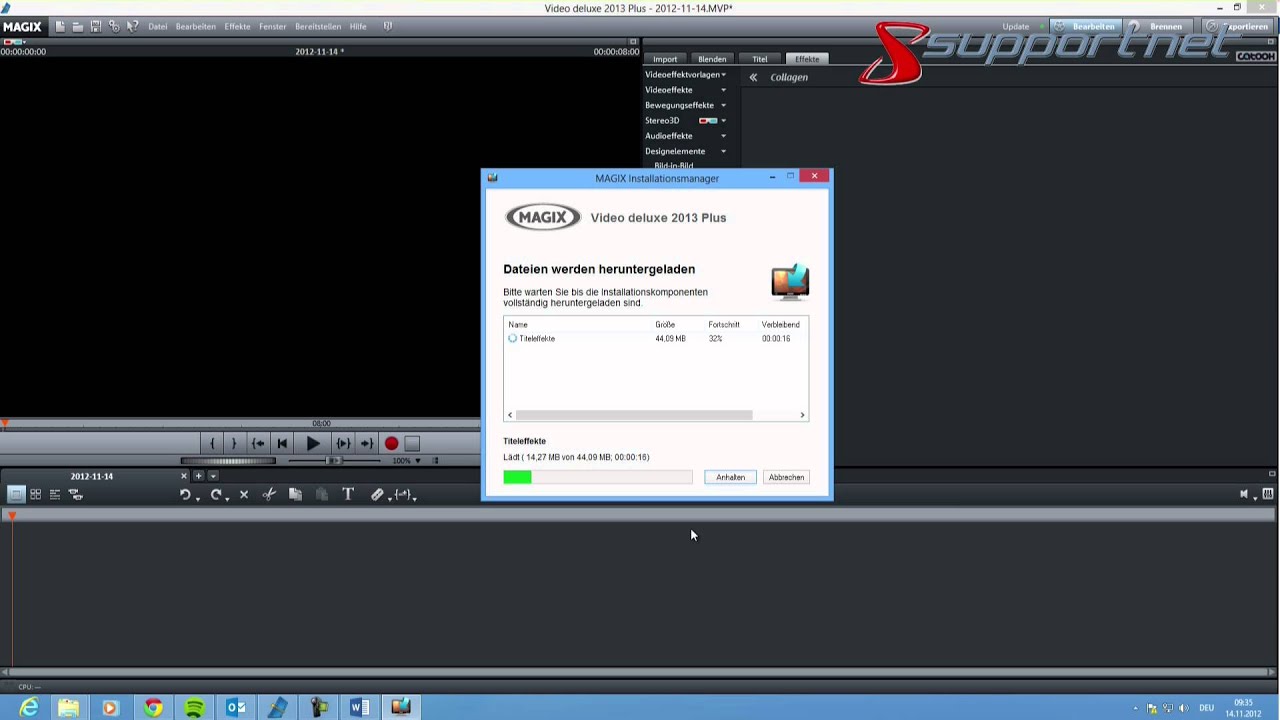Start playback with the Play button

(x=312, y=444)
